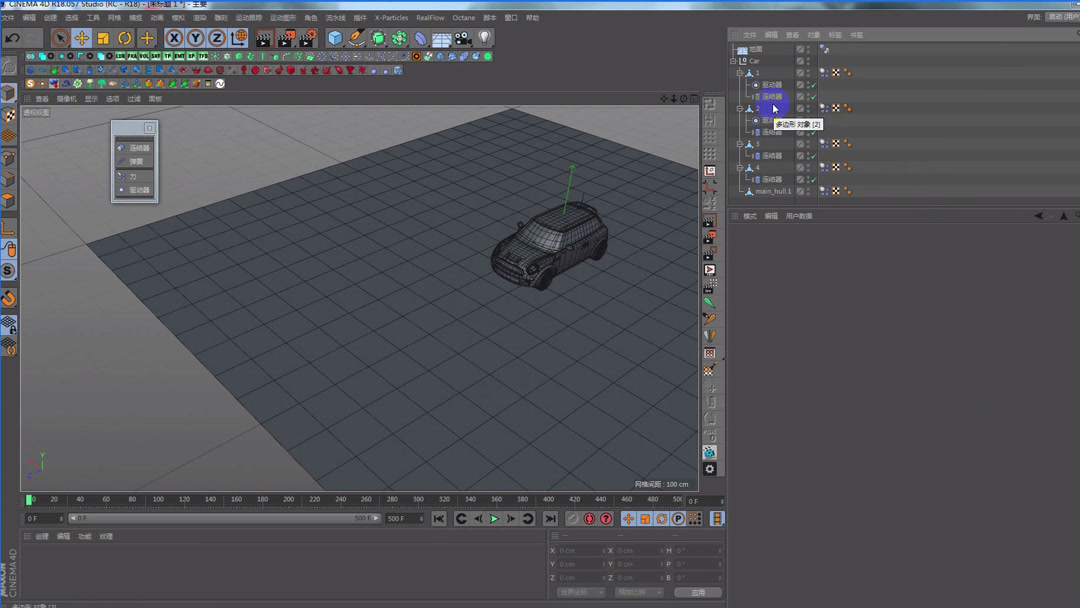Open the world coordinate system dropdown
This screenshot has height=608, width=1080.
tap(580, 592)
